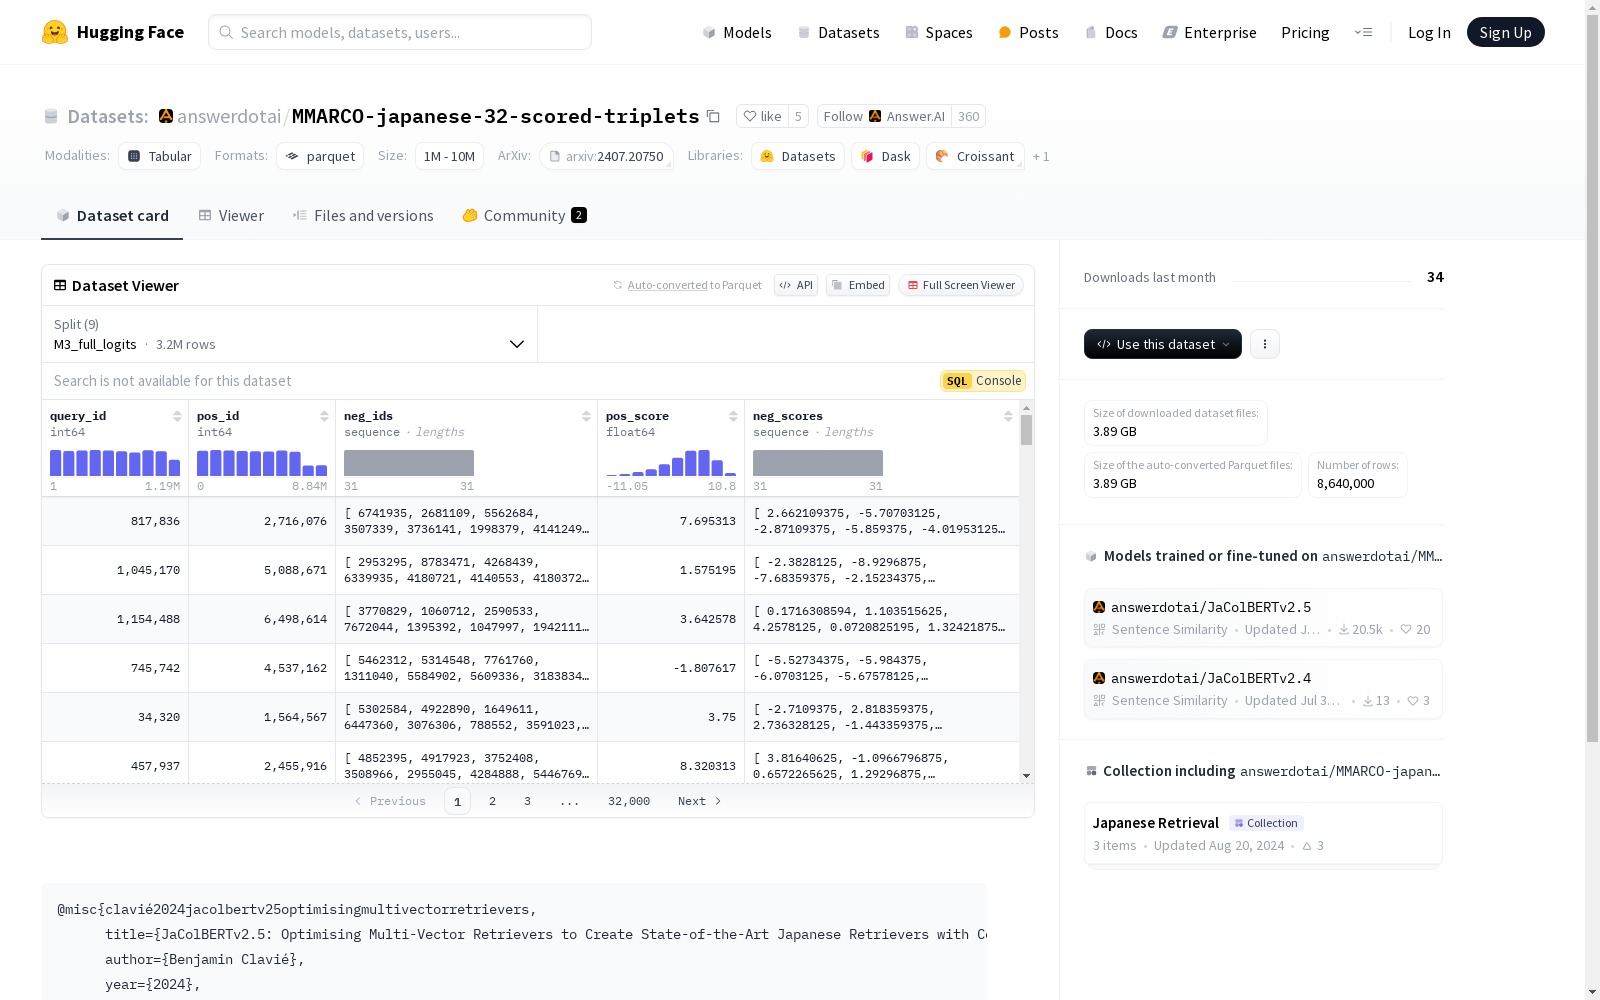Click the heart like icon
1600x1000 pixels.
click(x=750, y=116)
